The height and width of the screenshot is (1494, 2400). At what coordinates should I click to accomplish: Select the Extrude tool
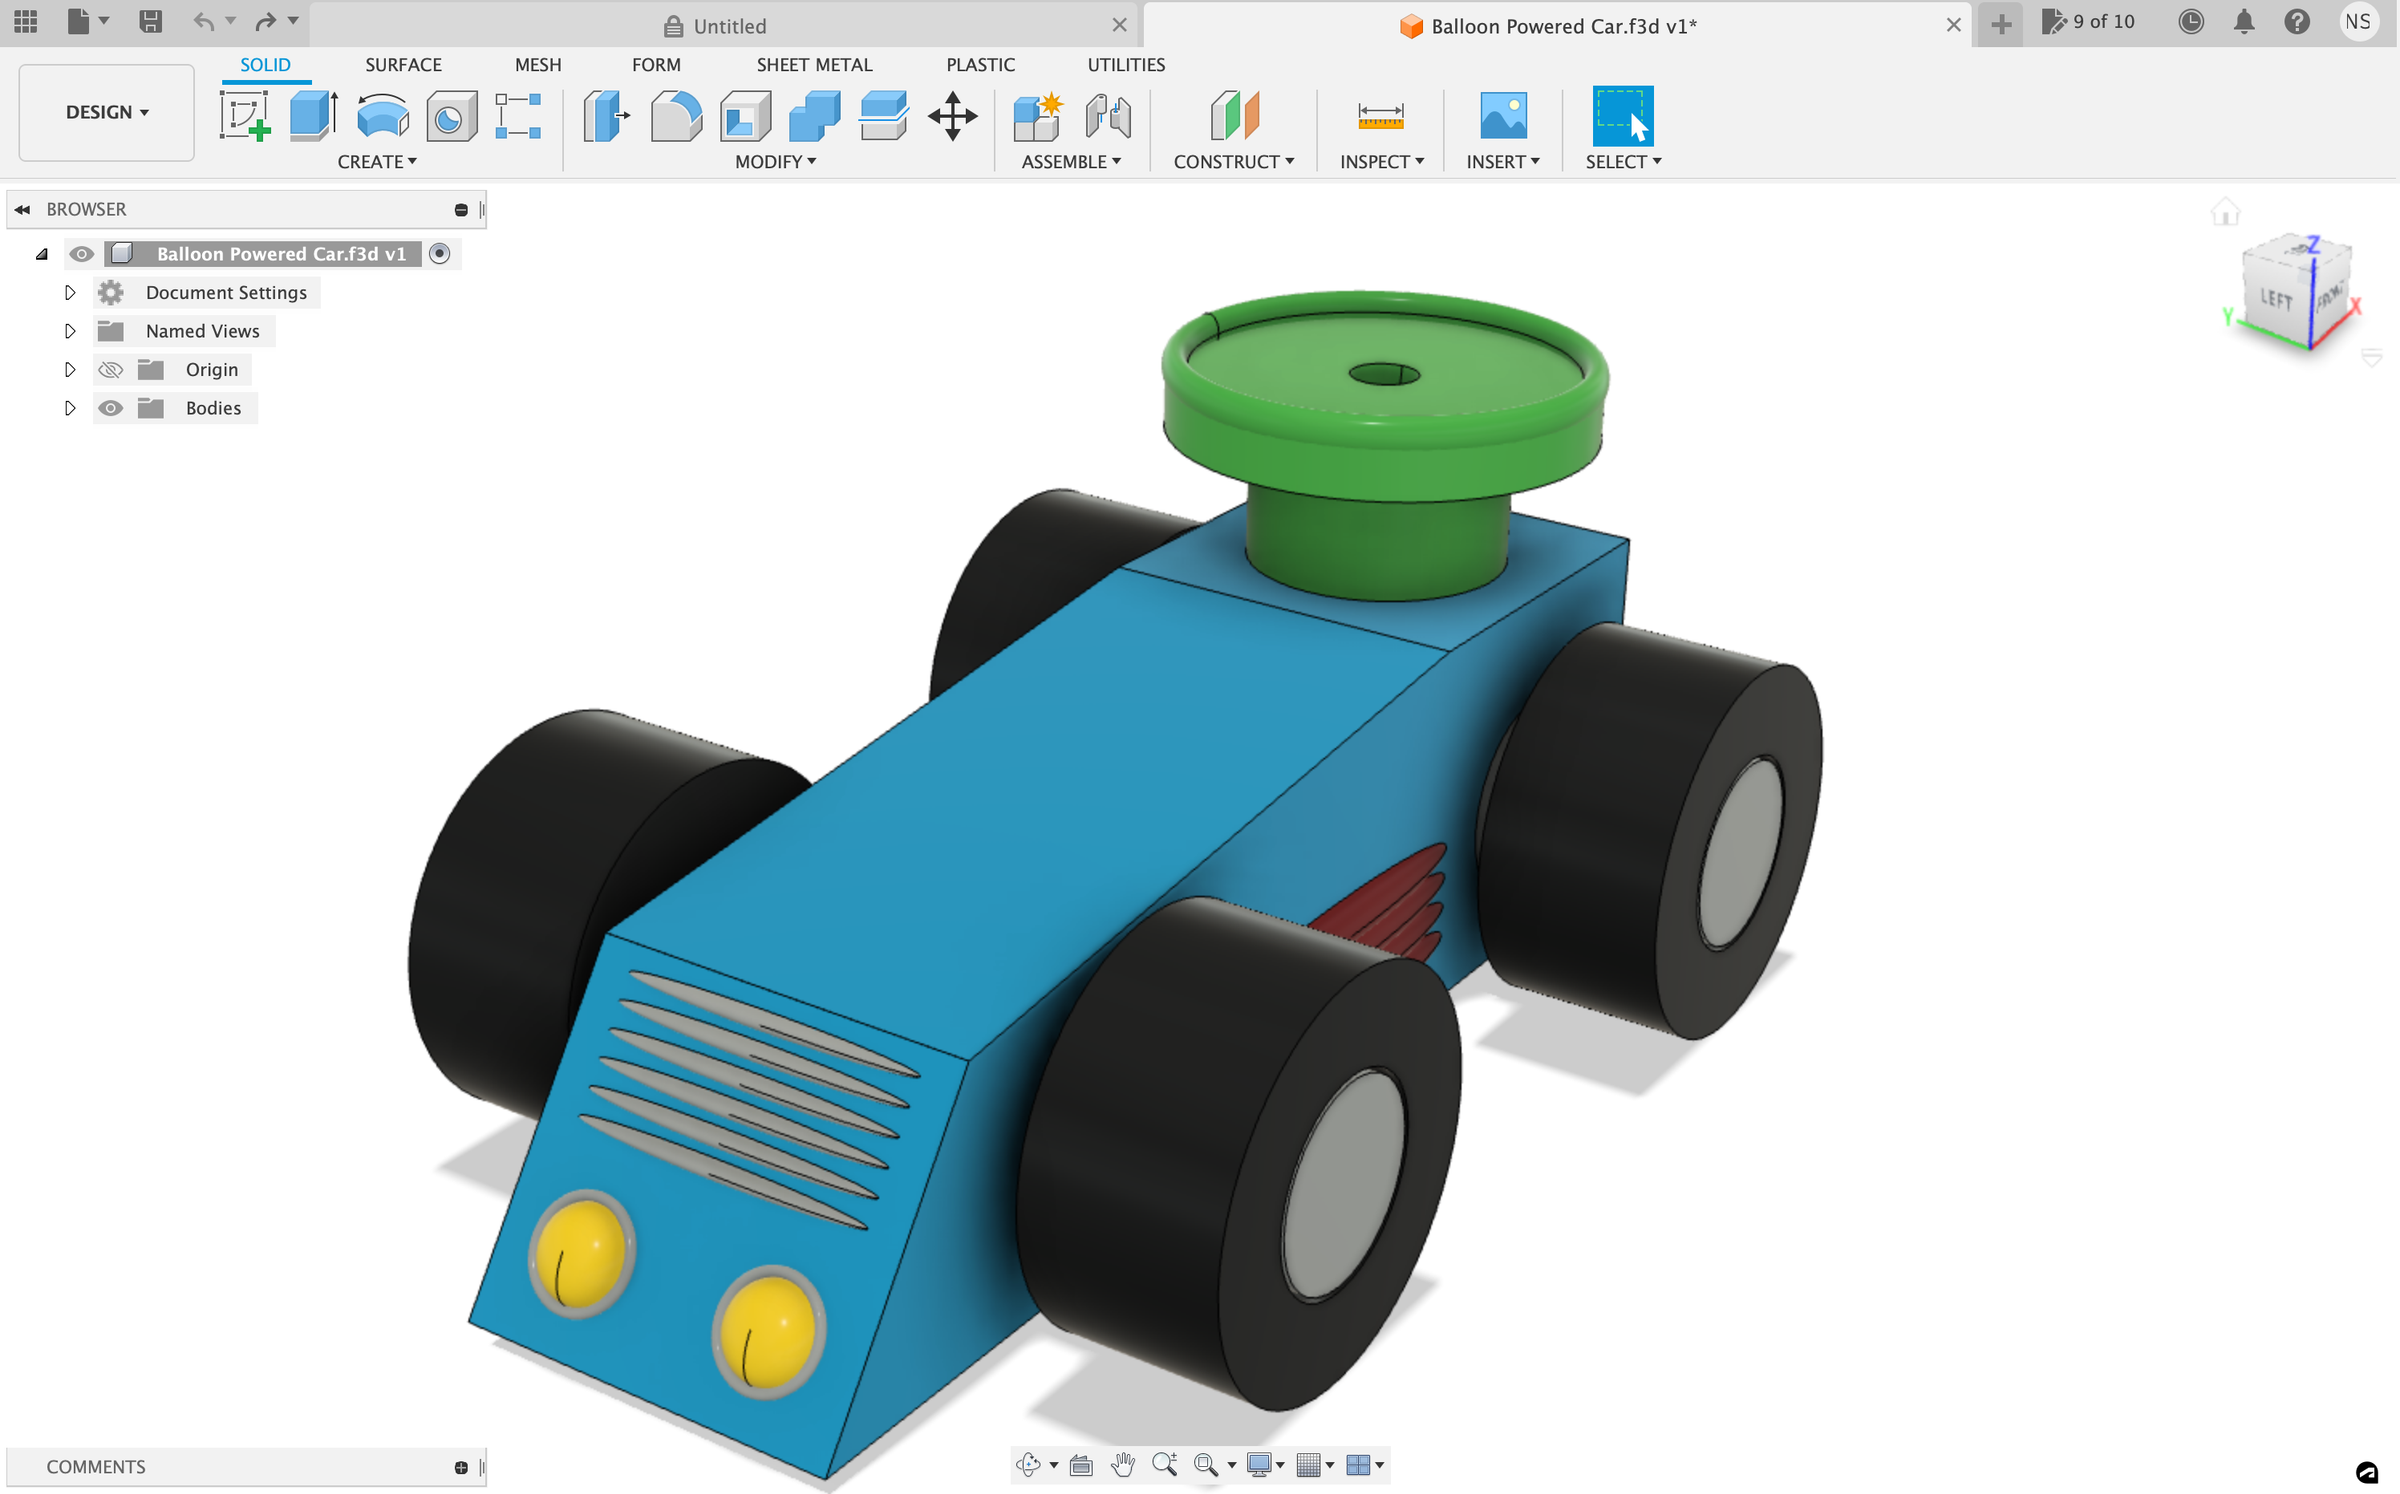coord(313,115)
